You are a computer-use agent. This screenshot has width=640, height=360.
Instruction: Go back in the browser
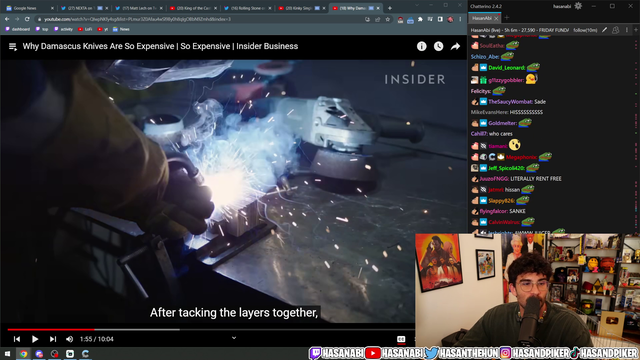(x=7, y=19)
